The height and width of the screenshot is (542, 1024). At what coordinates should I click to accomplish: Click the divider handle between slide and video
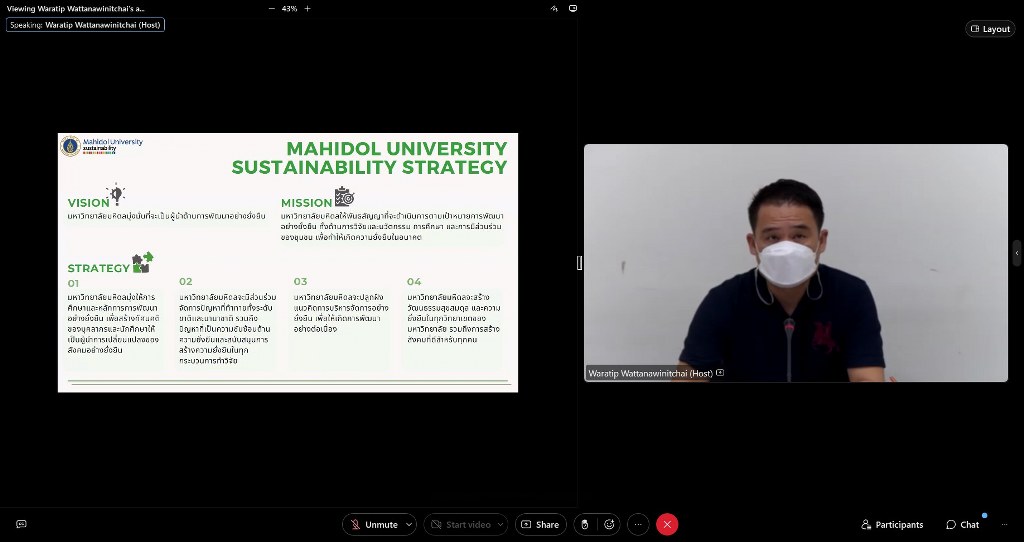579,262
